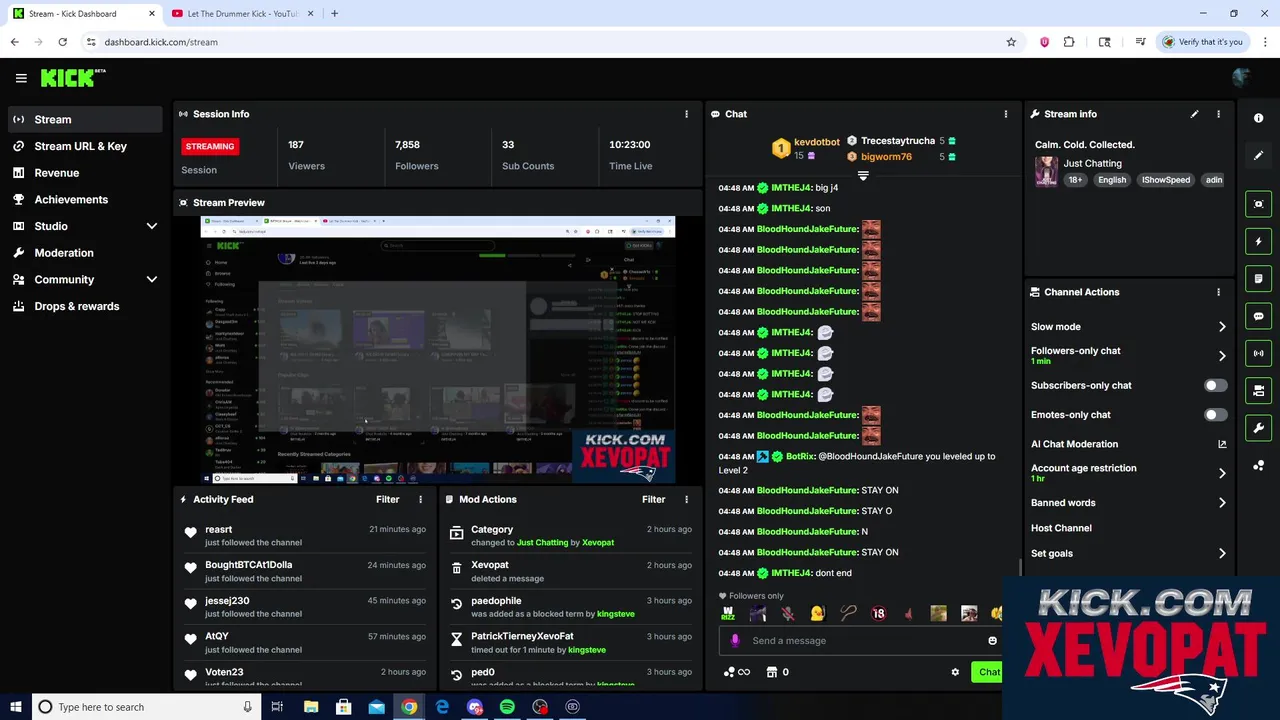Insert the muted microphone emote
Image resolution: width=1280 pixels, height=720 pixels.
tap(788, 613)
